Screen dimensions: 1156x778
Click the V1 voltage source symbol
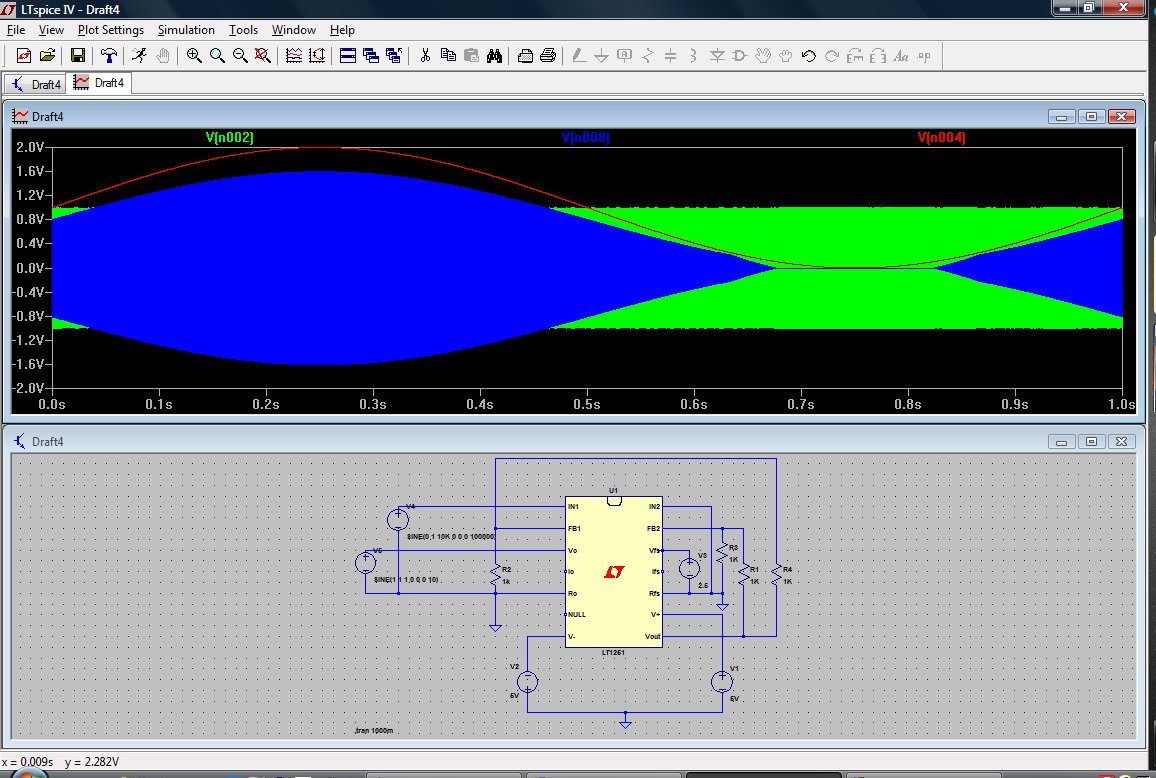(722, 681)
